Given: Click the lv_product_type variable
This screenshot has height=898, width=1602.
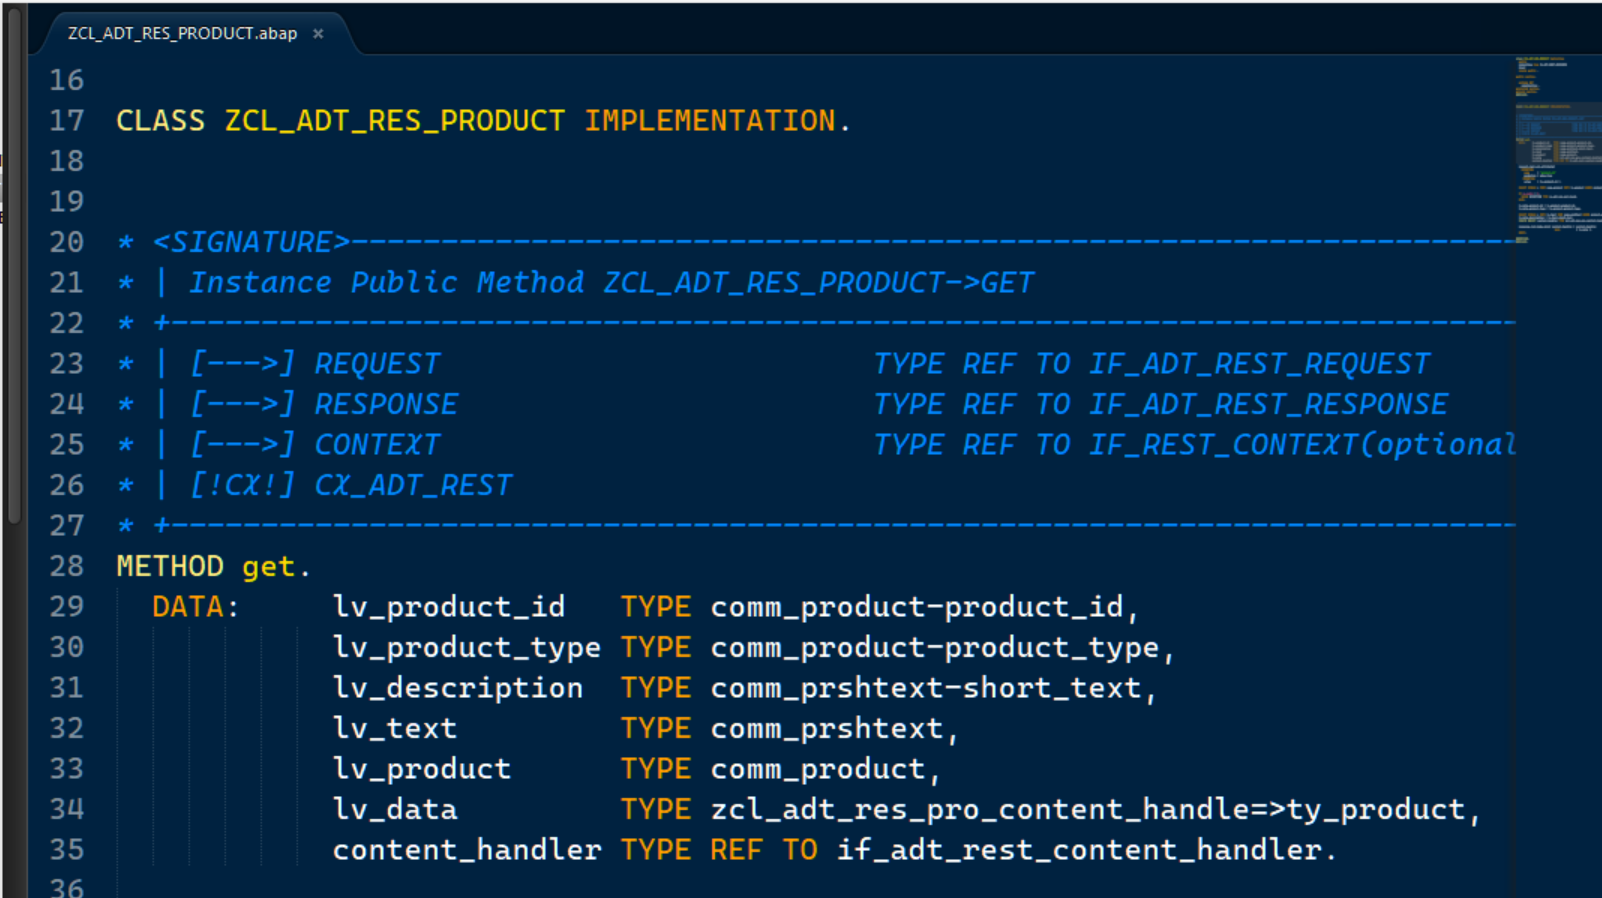Looking at the screenshot, I should click(x=467, y=648).
